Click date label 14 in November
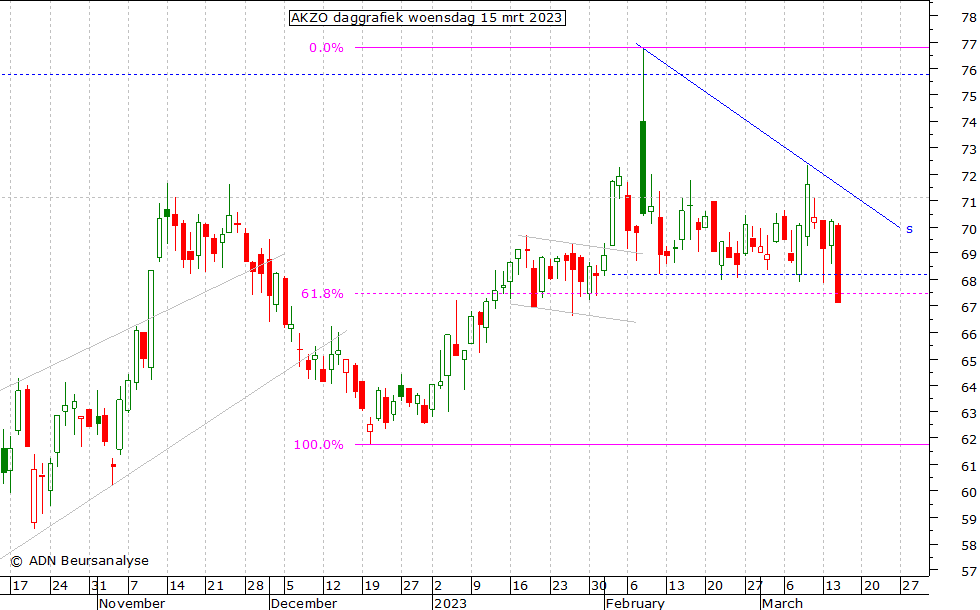 click(177, 586)
